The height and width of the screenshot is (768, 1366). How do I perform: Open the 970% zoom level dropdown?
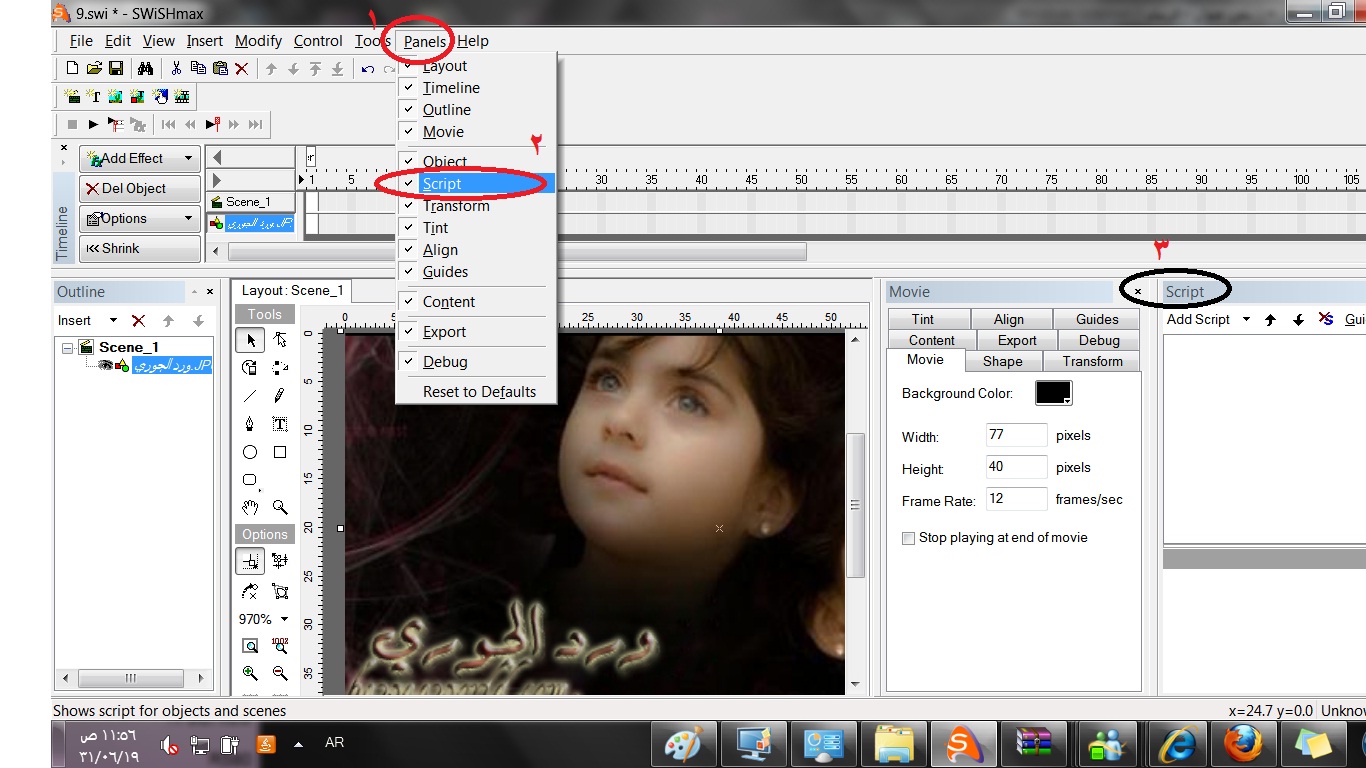coord(264,619)
